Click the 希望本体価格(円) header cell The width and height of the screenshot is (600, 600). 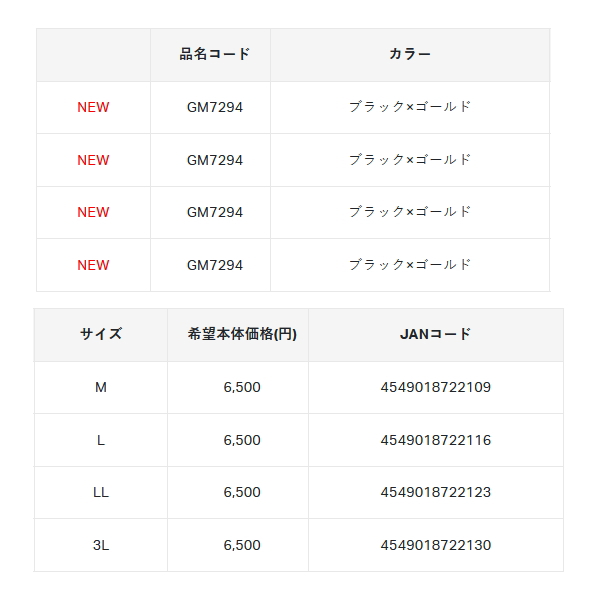click(x=242, y=334)
